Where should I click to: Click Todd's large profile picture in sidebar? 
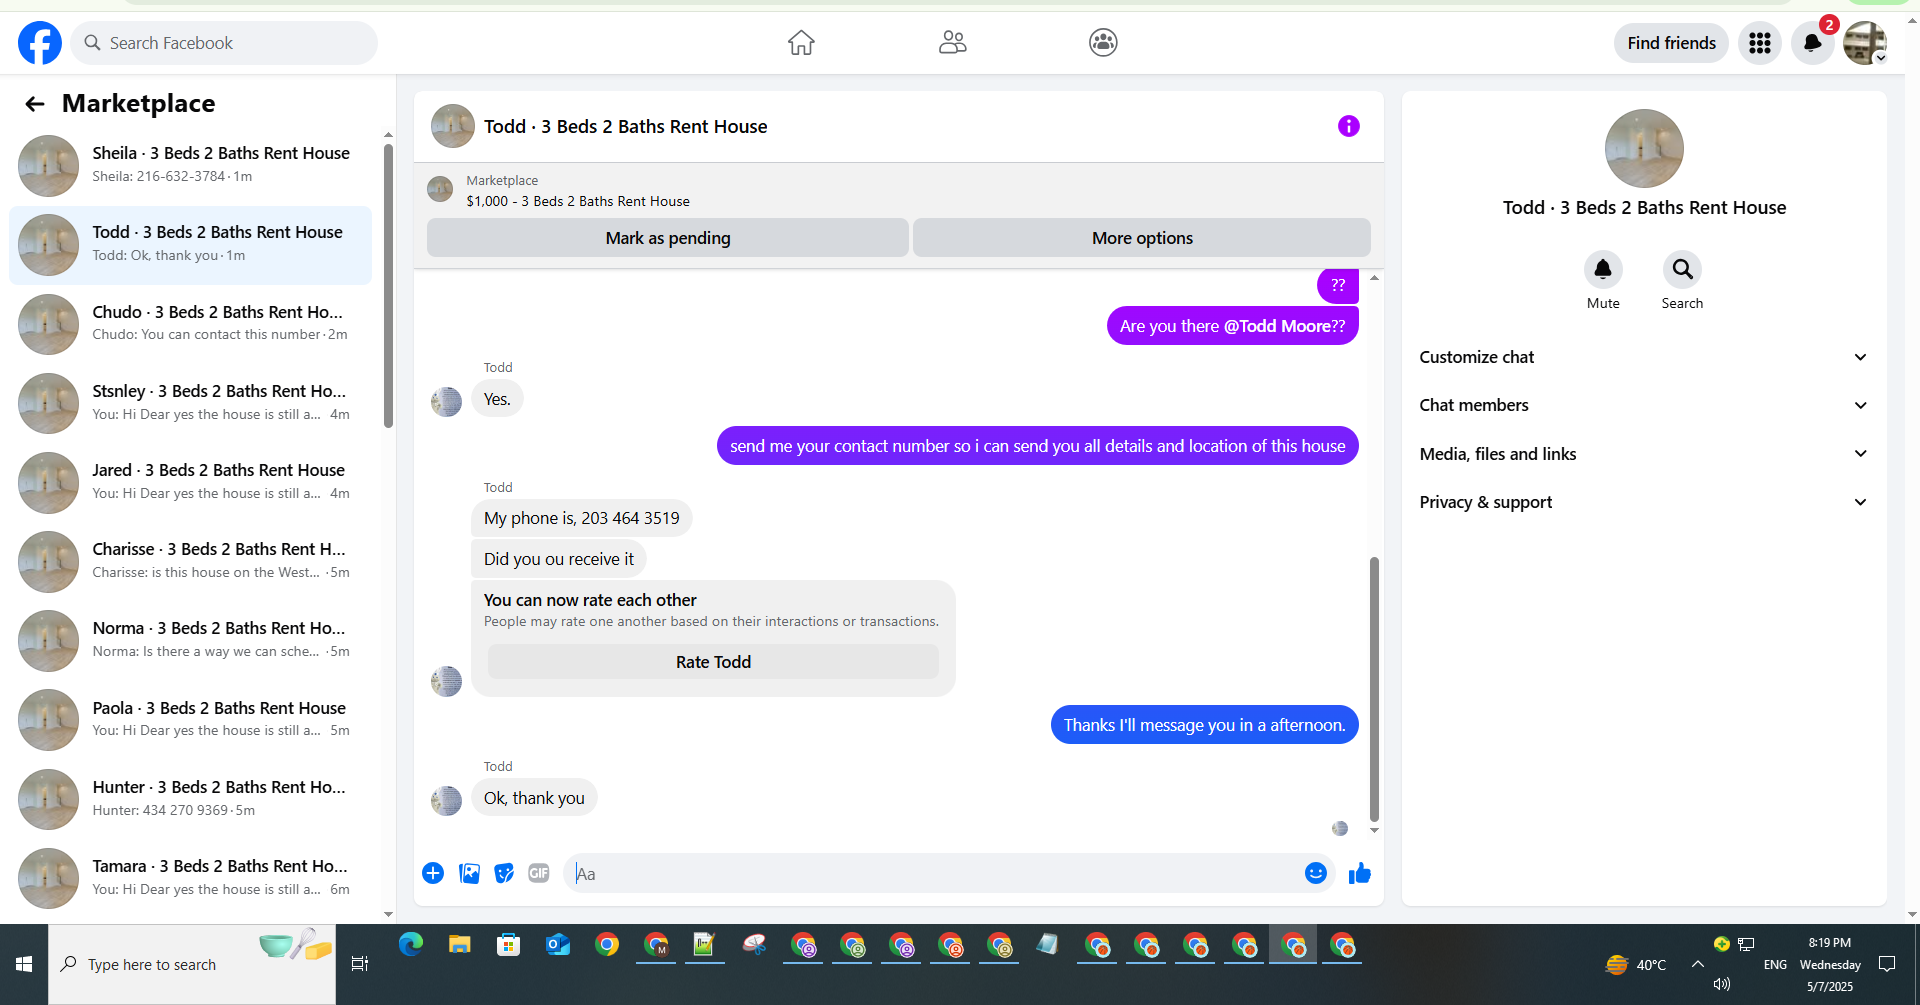(x=1644, y=148)
